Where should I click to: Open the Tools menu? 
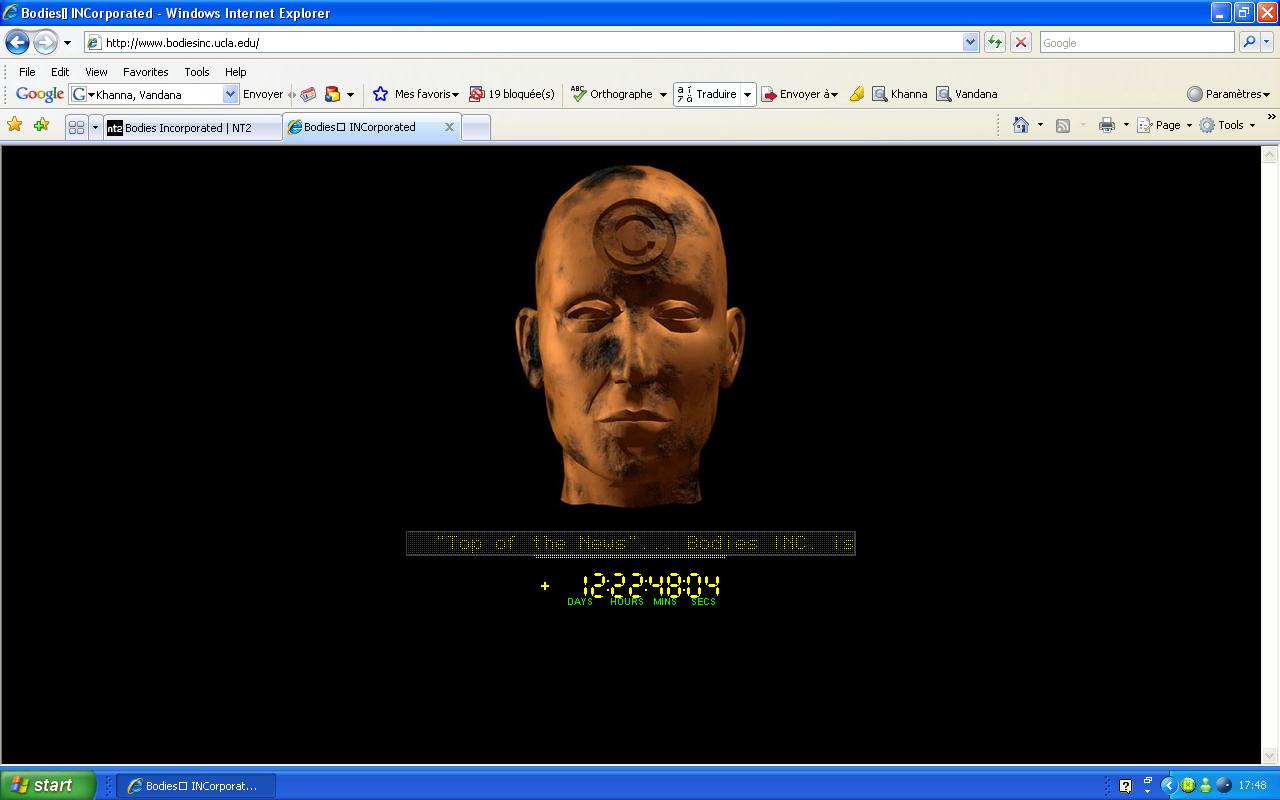[x=197, y=72]
